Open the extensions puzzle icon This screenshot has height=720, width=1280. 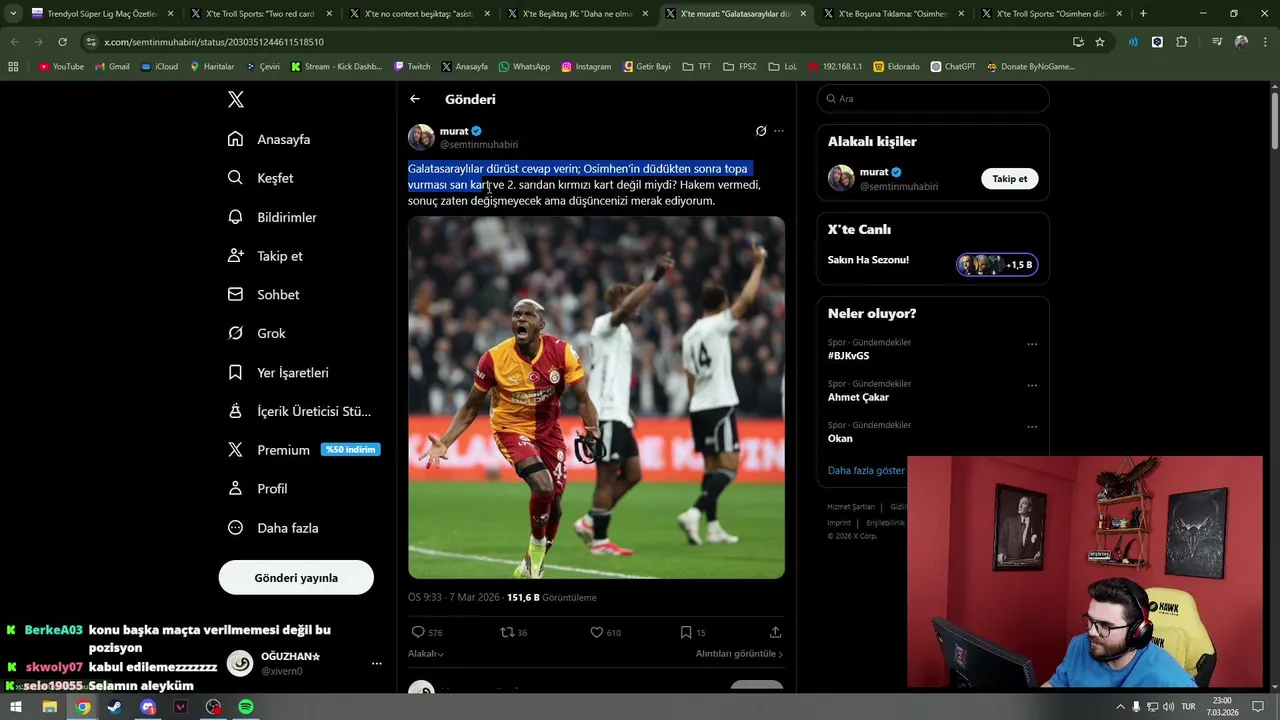click(x=1182, y=42)
